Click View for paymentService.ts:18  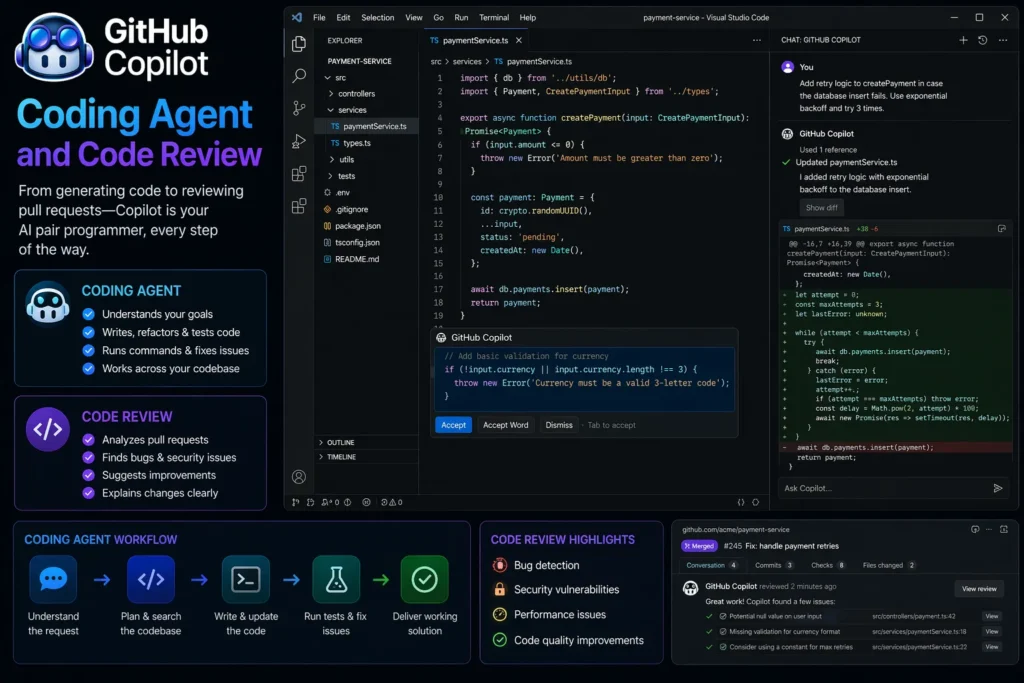click(991, 631)
